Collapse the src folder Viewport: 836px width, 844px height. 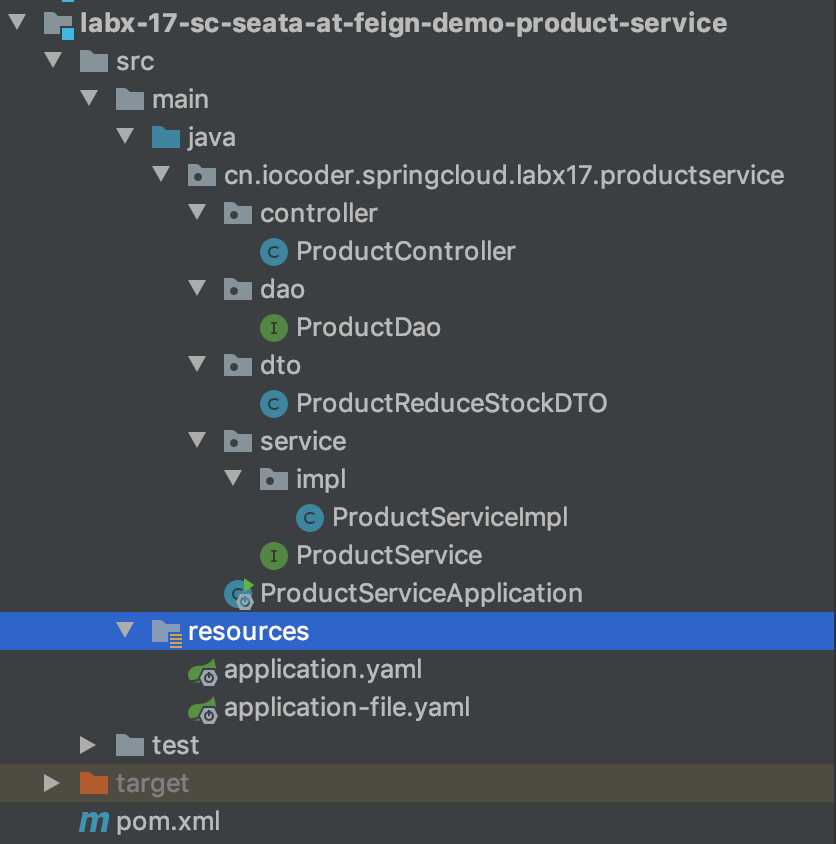52,61
